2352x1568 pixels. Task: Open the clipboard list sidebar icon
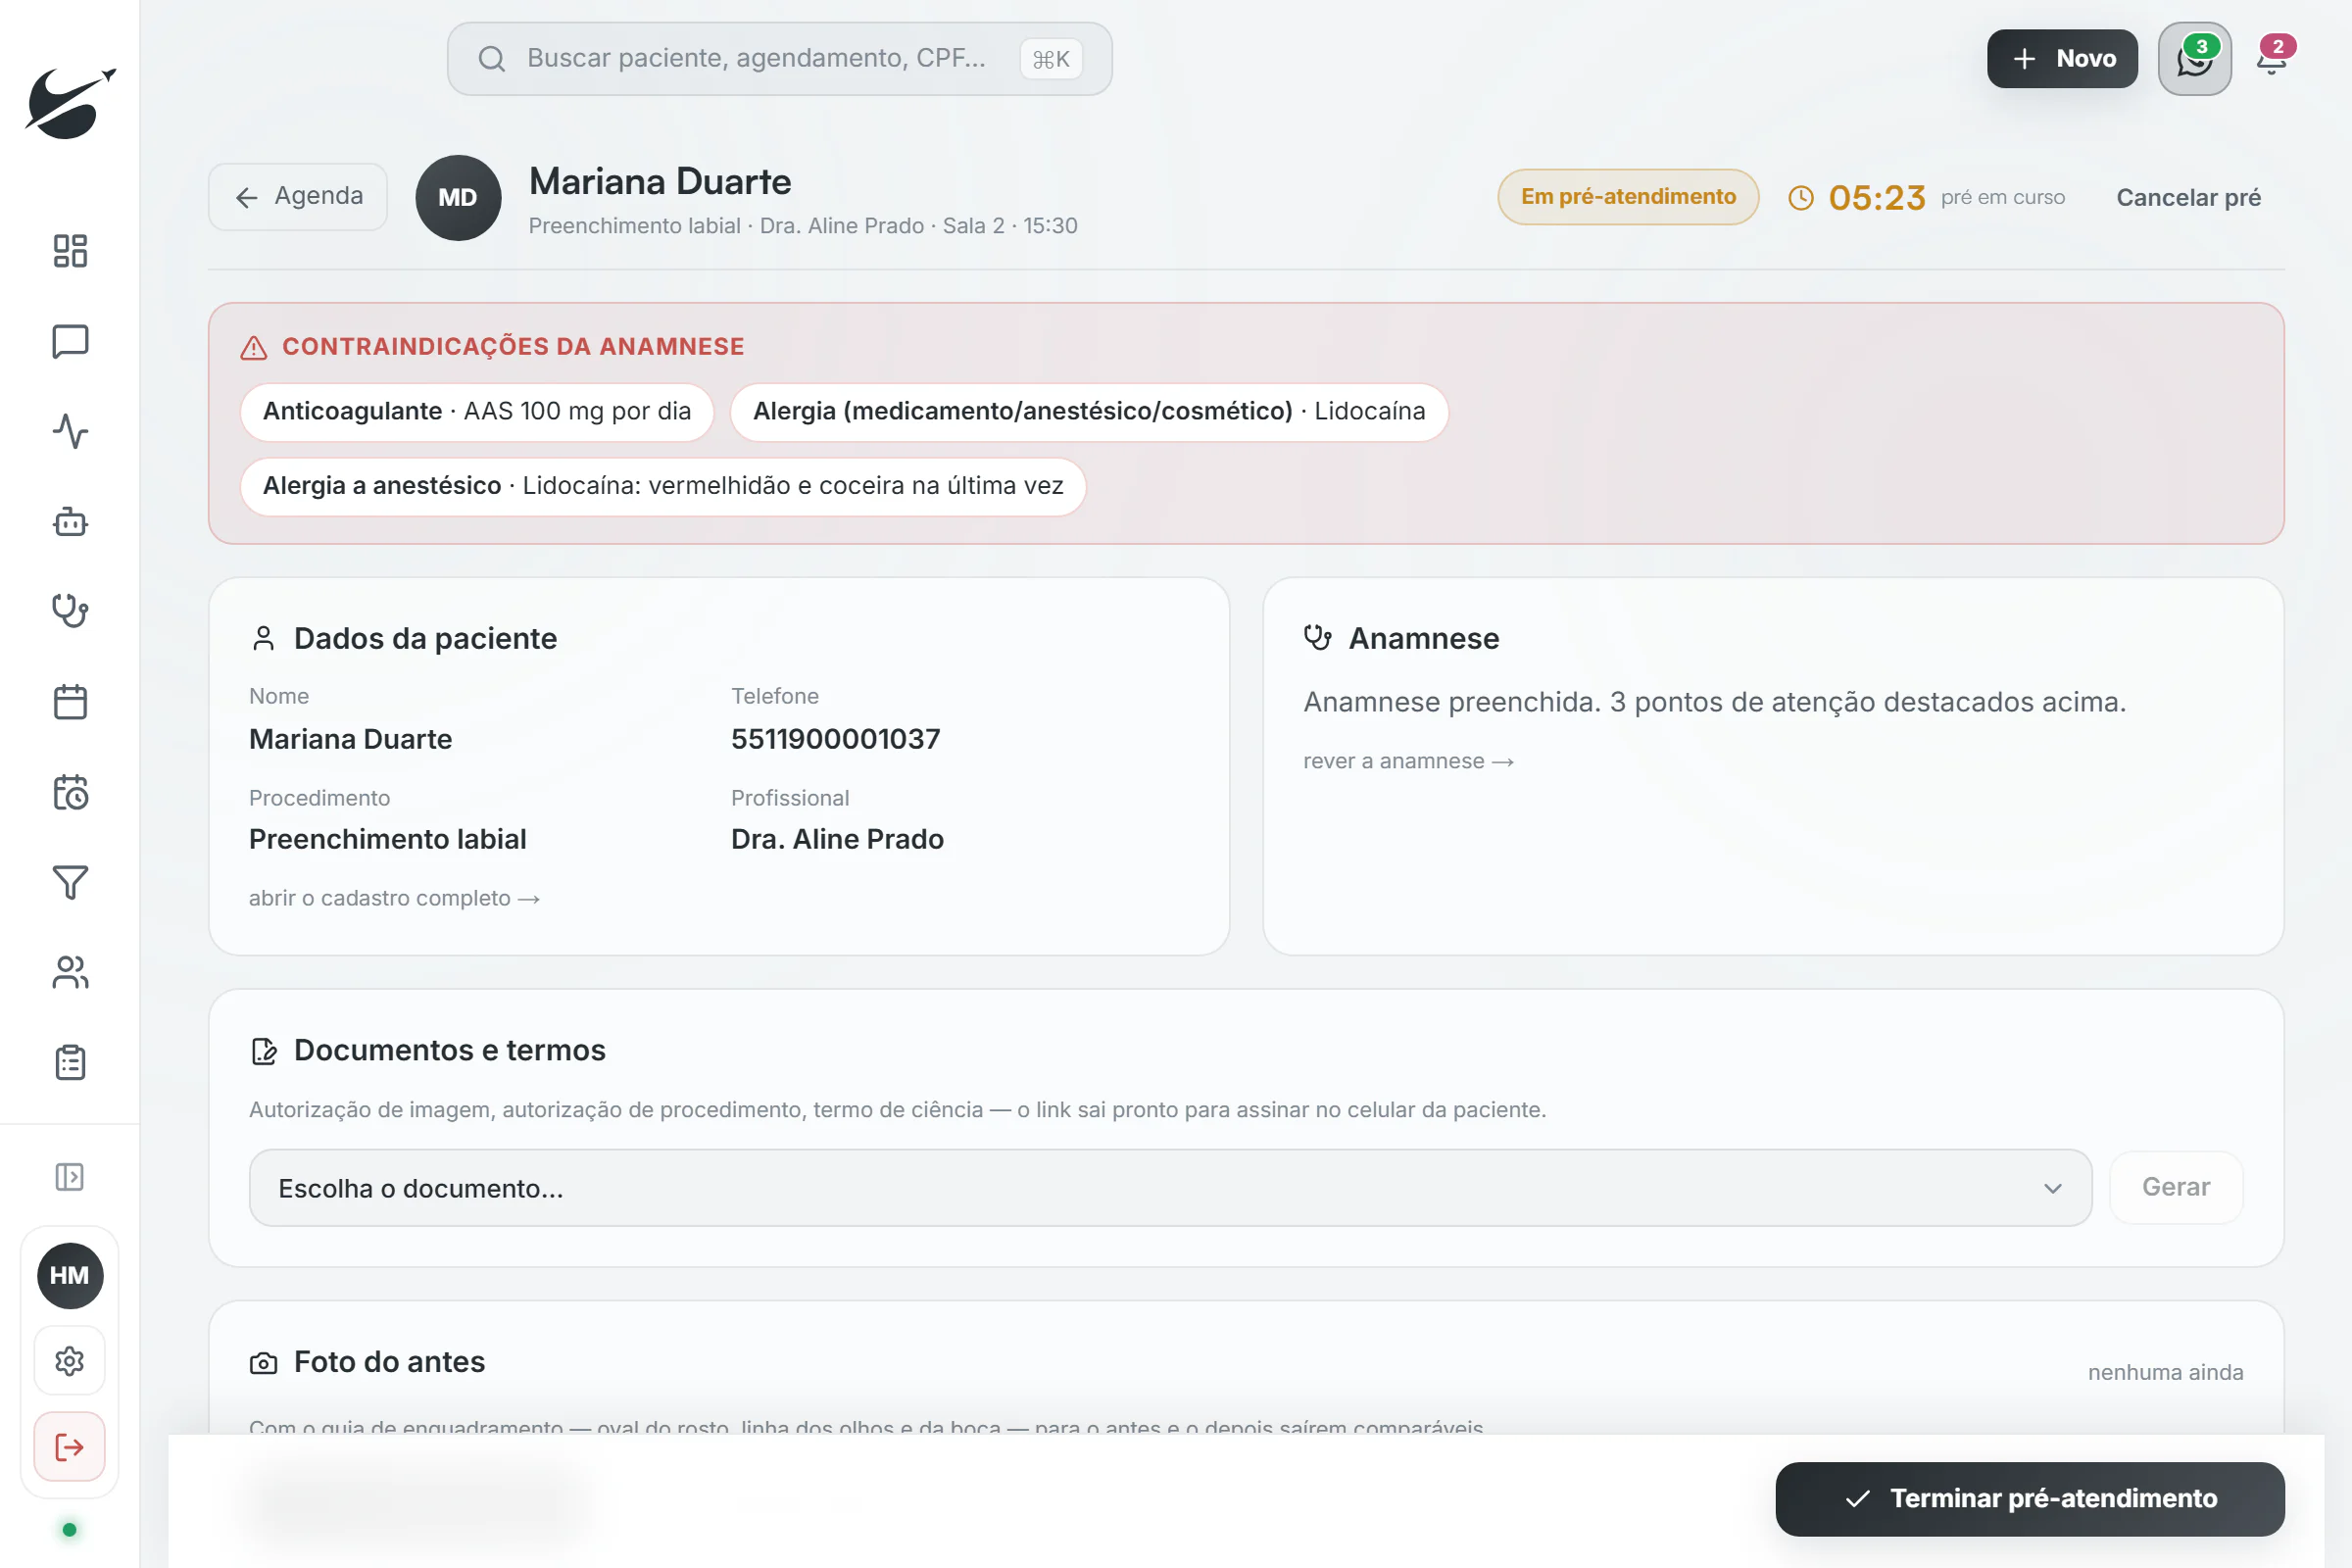click(70, 1062)
